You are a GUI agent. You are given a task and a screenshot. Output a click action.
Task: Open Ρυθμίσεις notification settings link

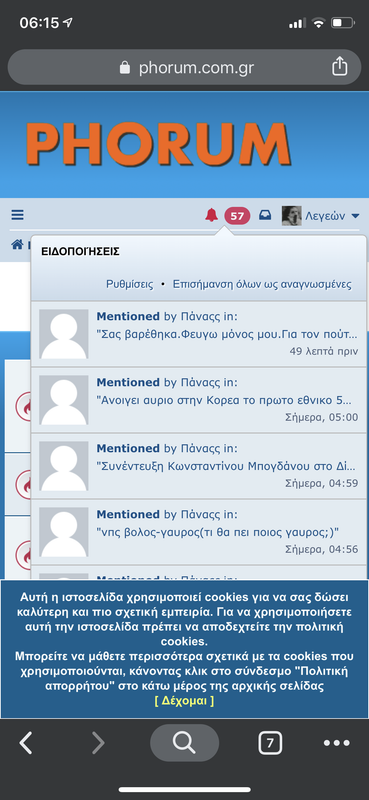coord(130,284)
